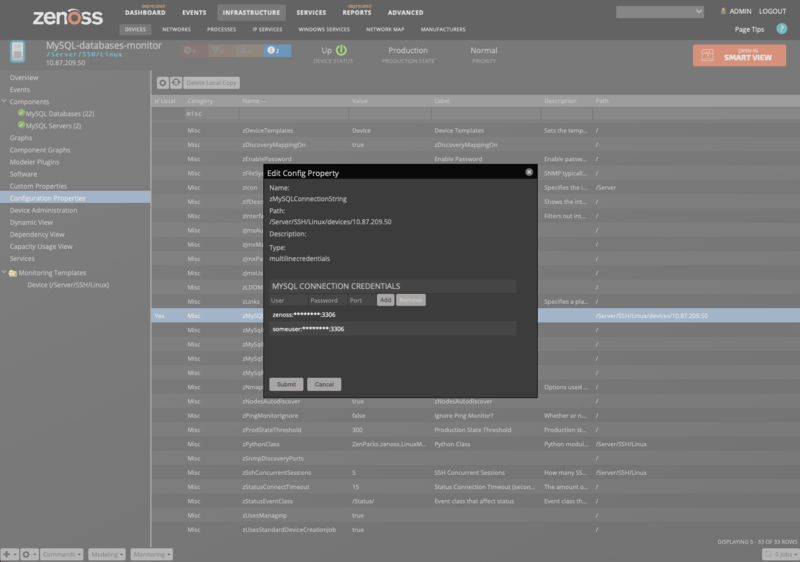The height and width of the screenshot is (562, 800).
Task: Switch to the Networks sub-tab
Action: pyautogui.click(x=177, y=30)
